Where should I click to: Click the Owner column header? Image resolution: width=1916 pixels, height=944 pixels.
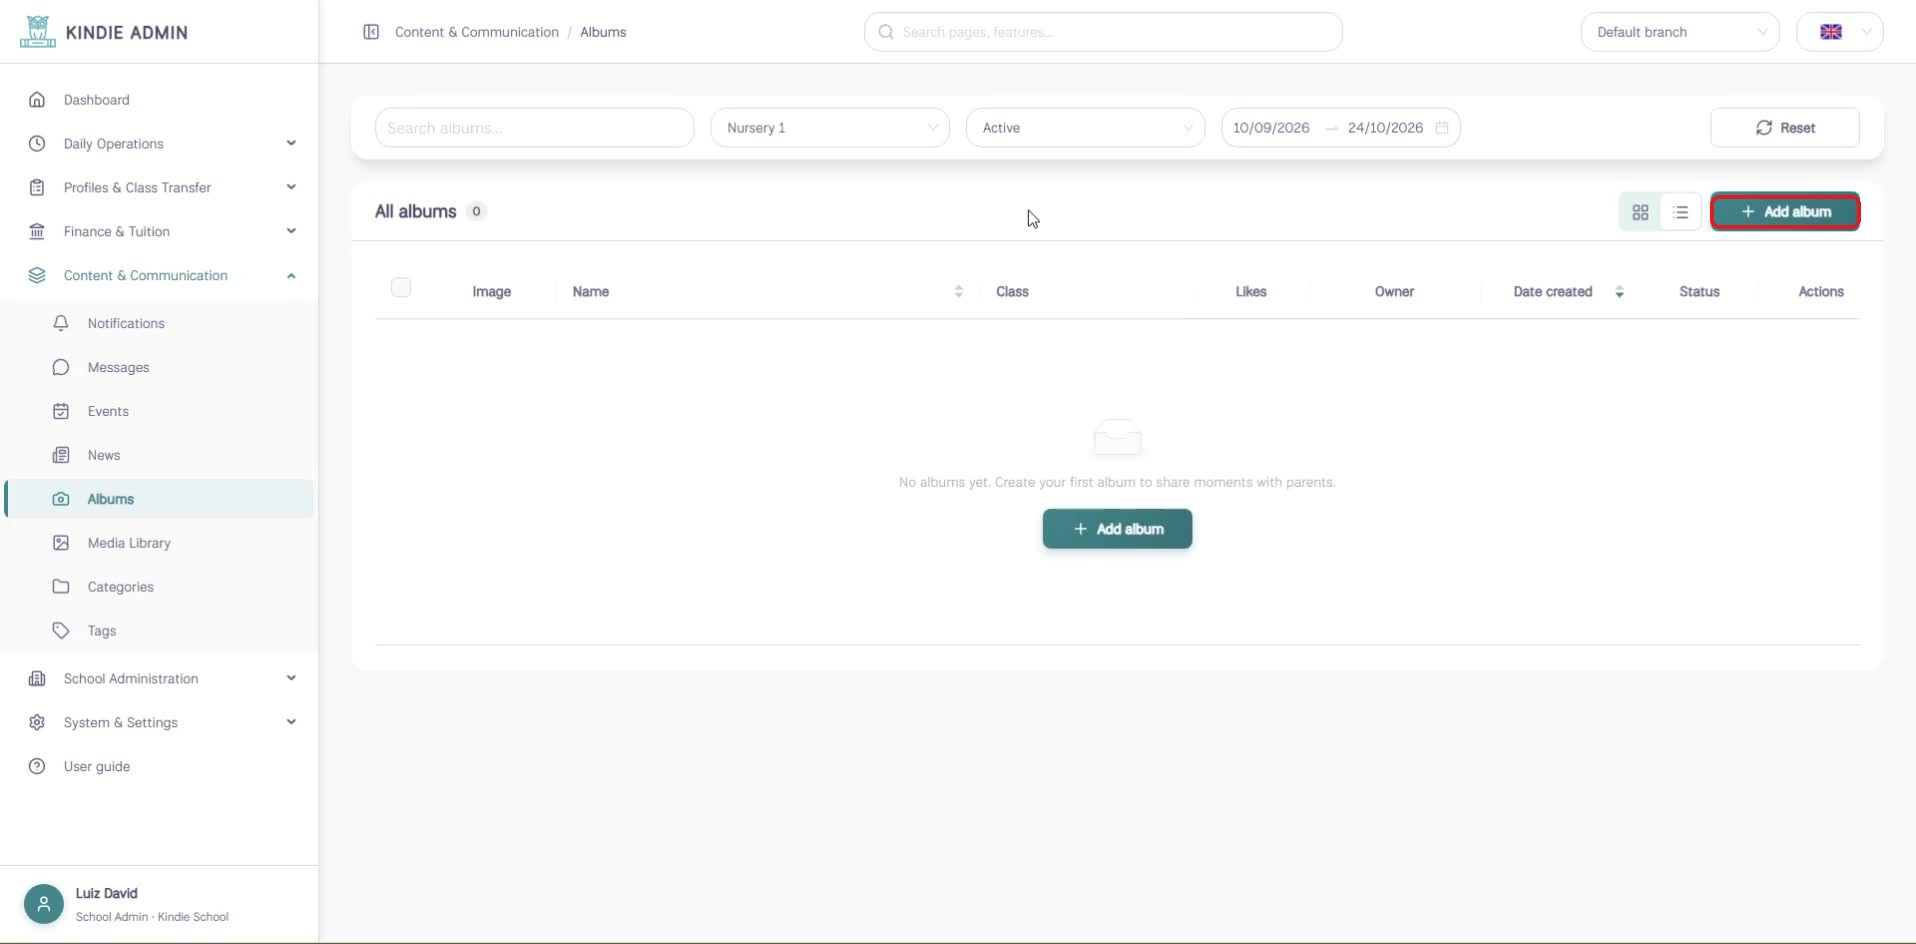point(1394,292)
